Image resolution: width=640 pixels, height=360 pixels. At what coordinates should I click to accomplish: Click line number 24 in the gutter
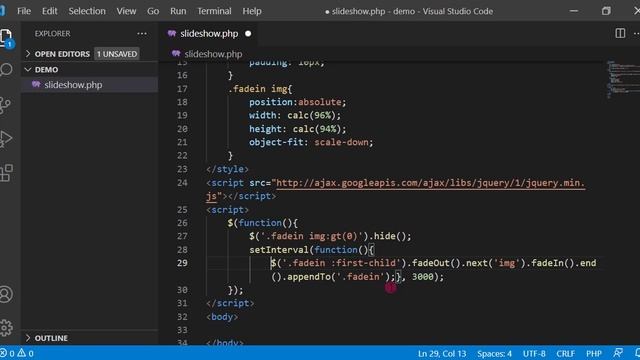pyautogui.click(x=182, y=182)
